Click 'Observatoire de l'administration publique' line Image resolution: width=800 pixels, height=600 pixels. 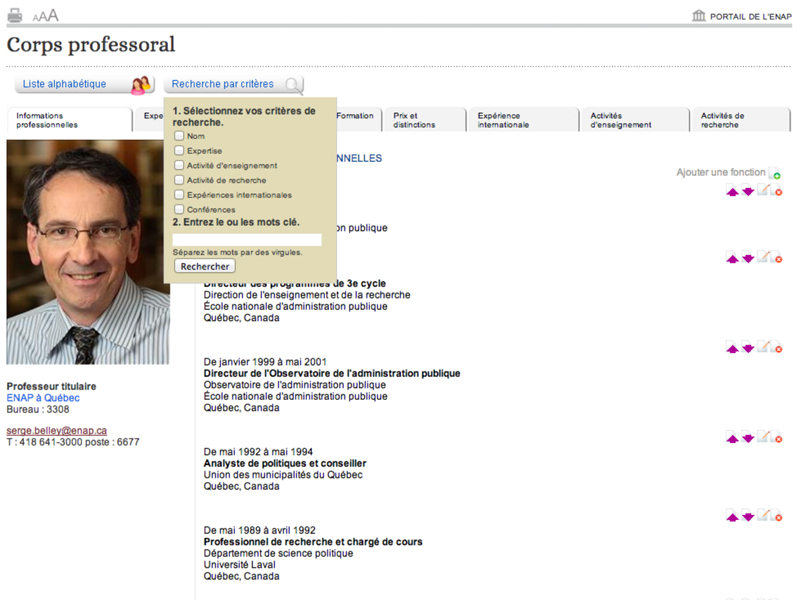pyautogui.click(x=295, y=385)
